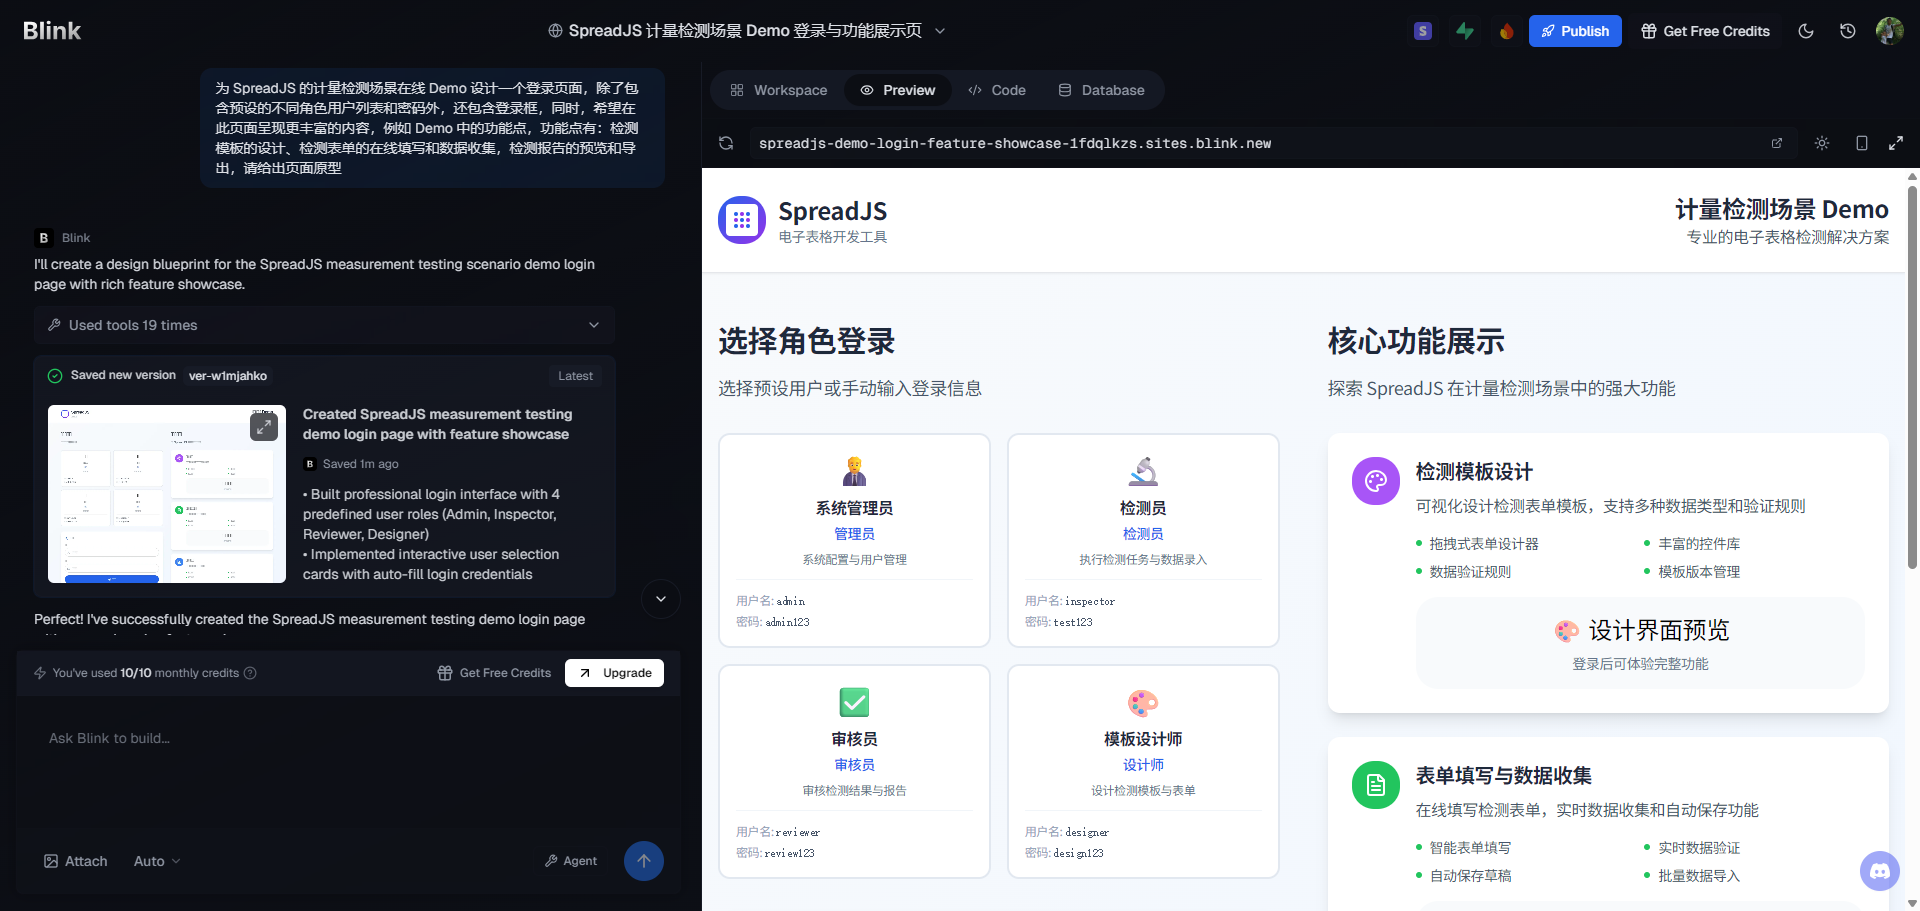This screenshot has width=1920, height=911.
Task: Click the administrator person icon
Action: click(854, 471)
